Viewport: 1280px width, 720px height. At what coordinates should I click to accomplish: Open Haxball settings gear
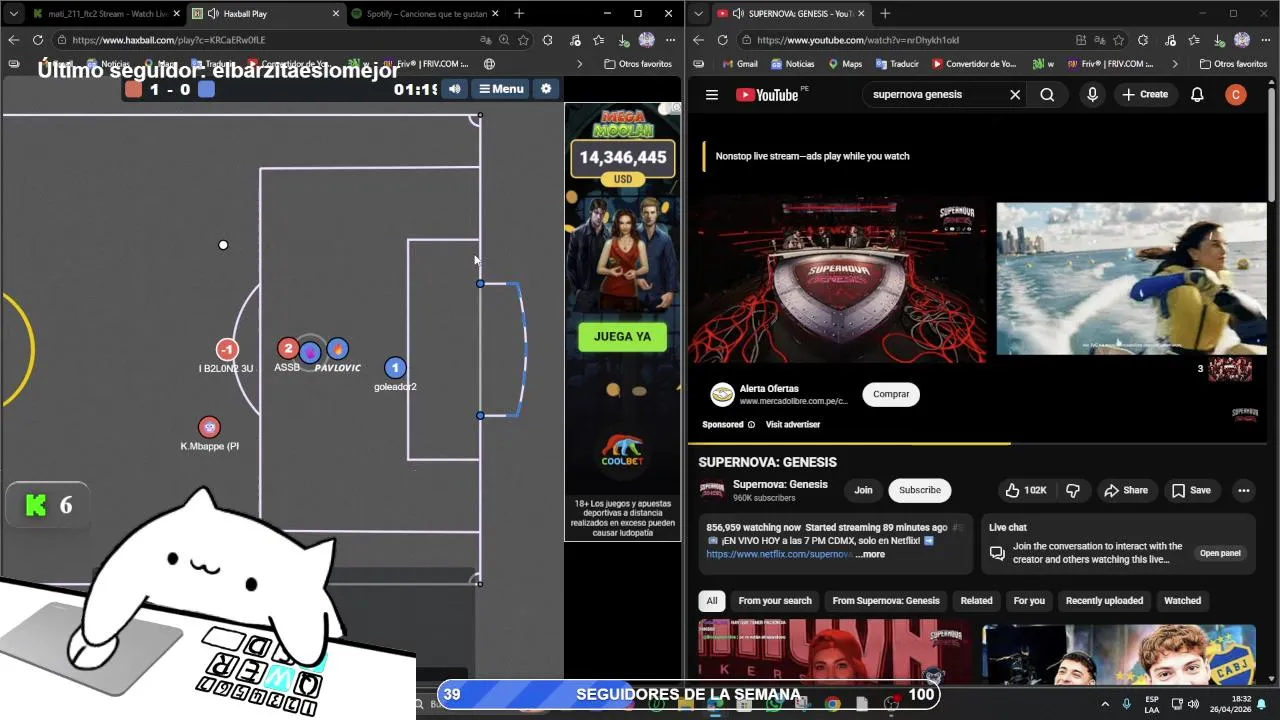click(x=546, y=89)
